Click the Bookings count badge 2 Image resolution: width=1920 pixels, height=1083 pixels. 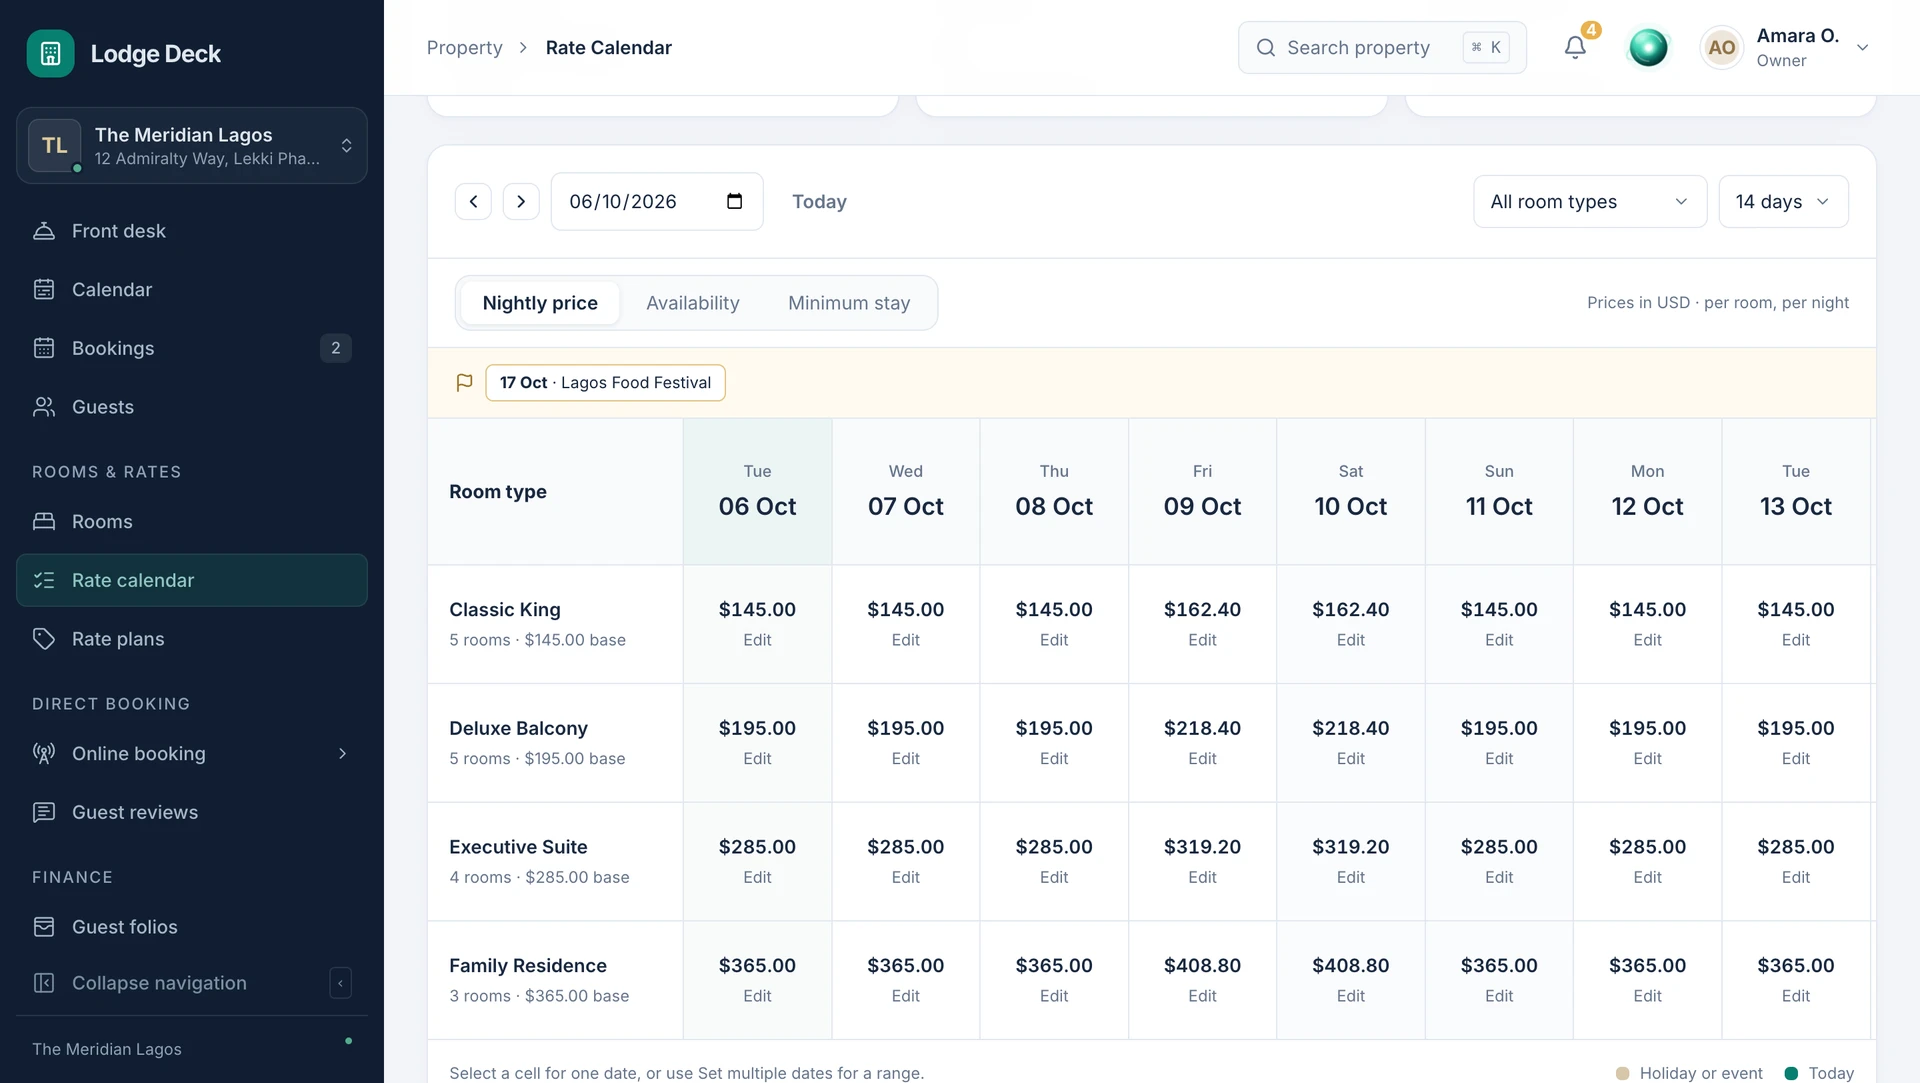click(x=336, y=348)
